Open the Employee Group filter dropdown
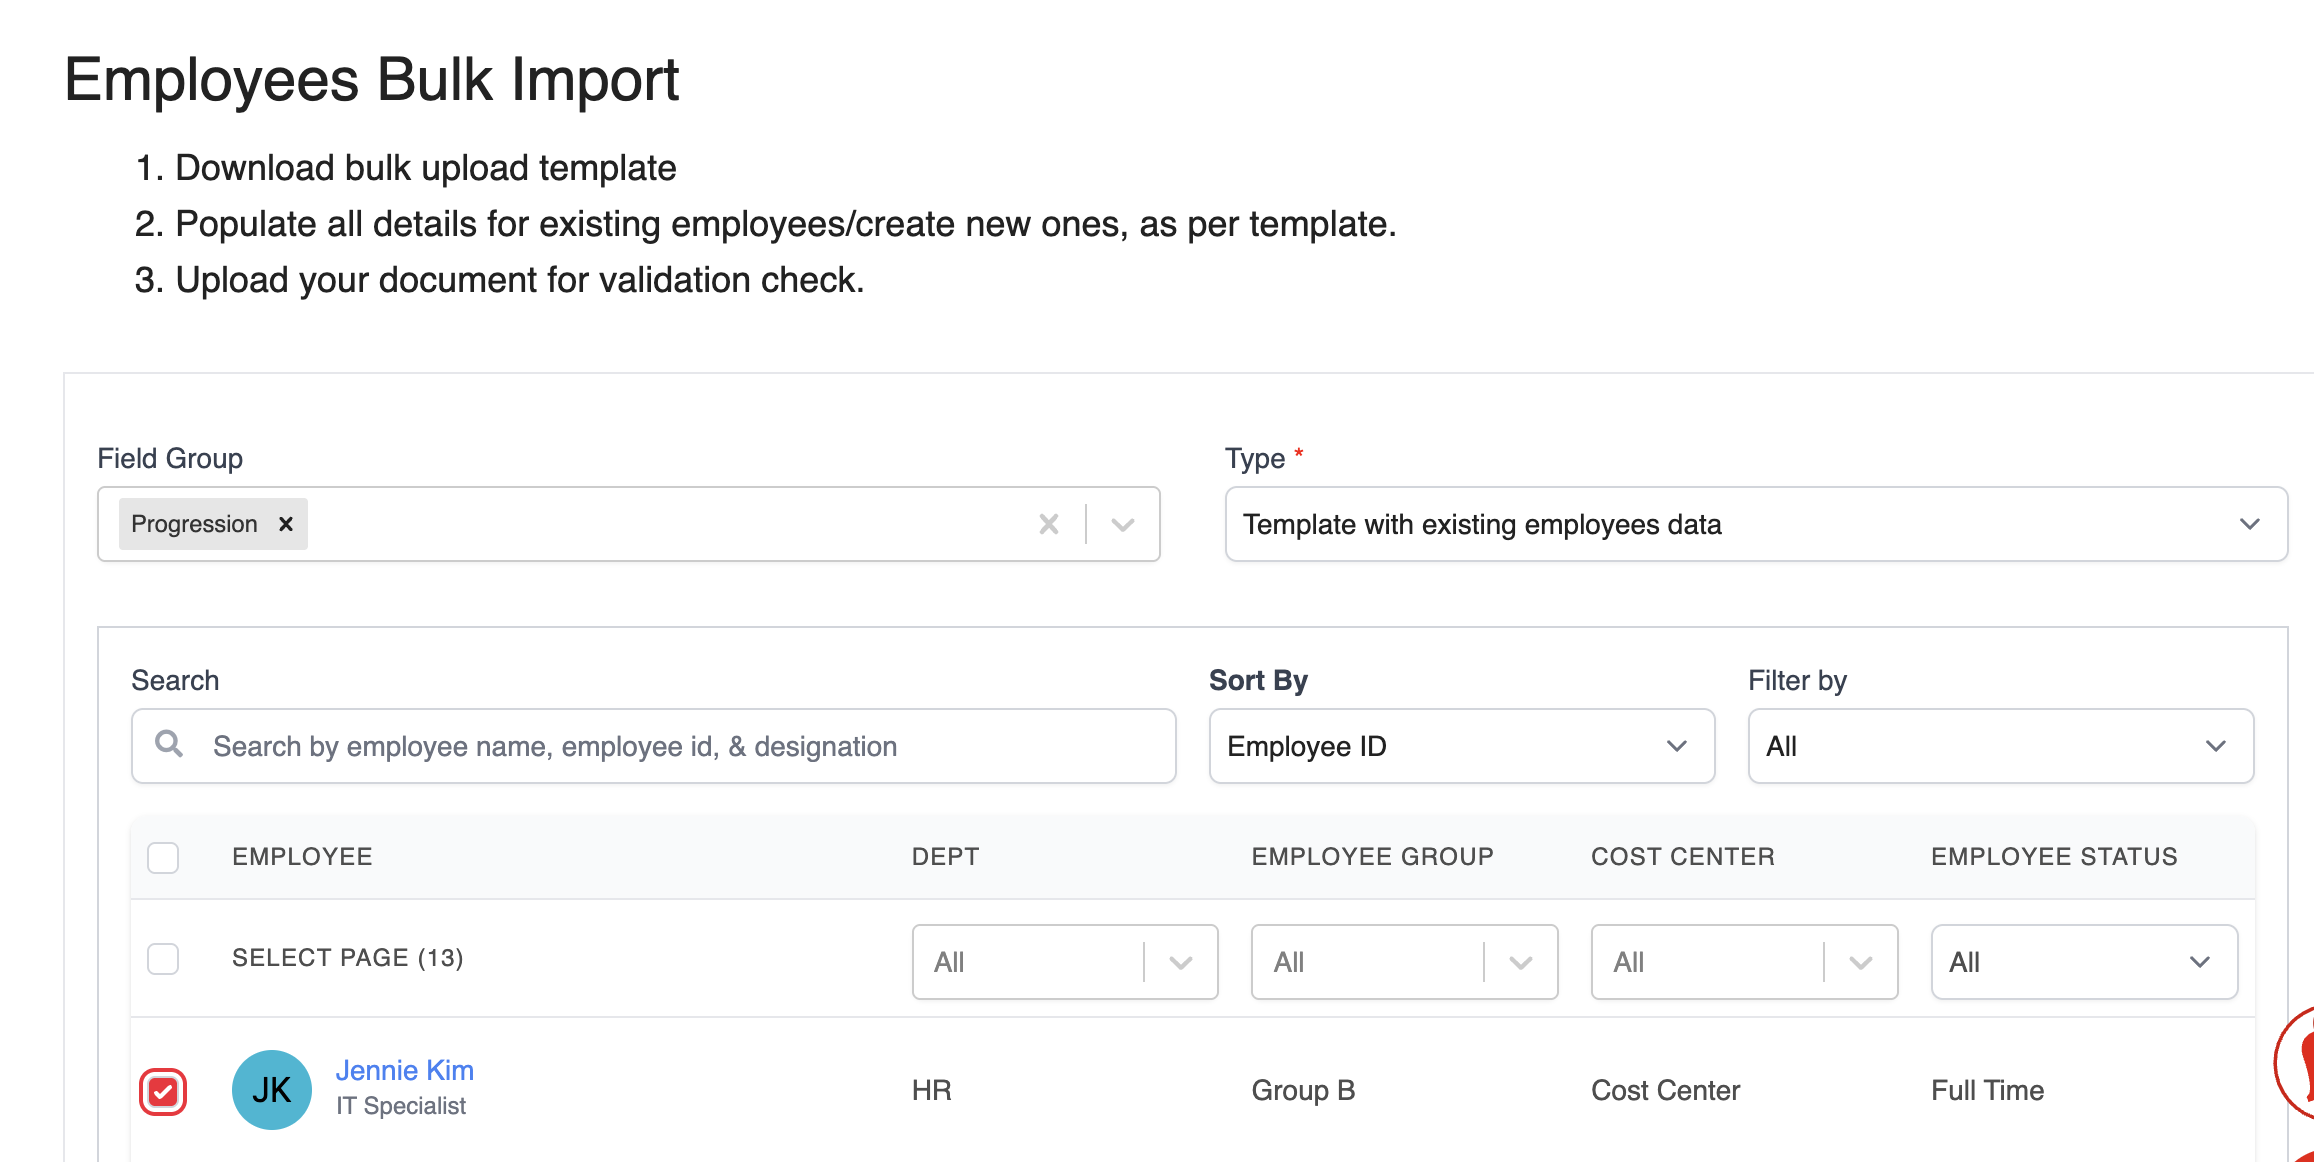Image resolution: width=2314 pixels, height=1162 pixels. [1404, 962]
